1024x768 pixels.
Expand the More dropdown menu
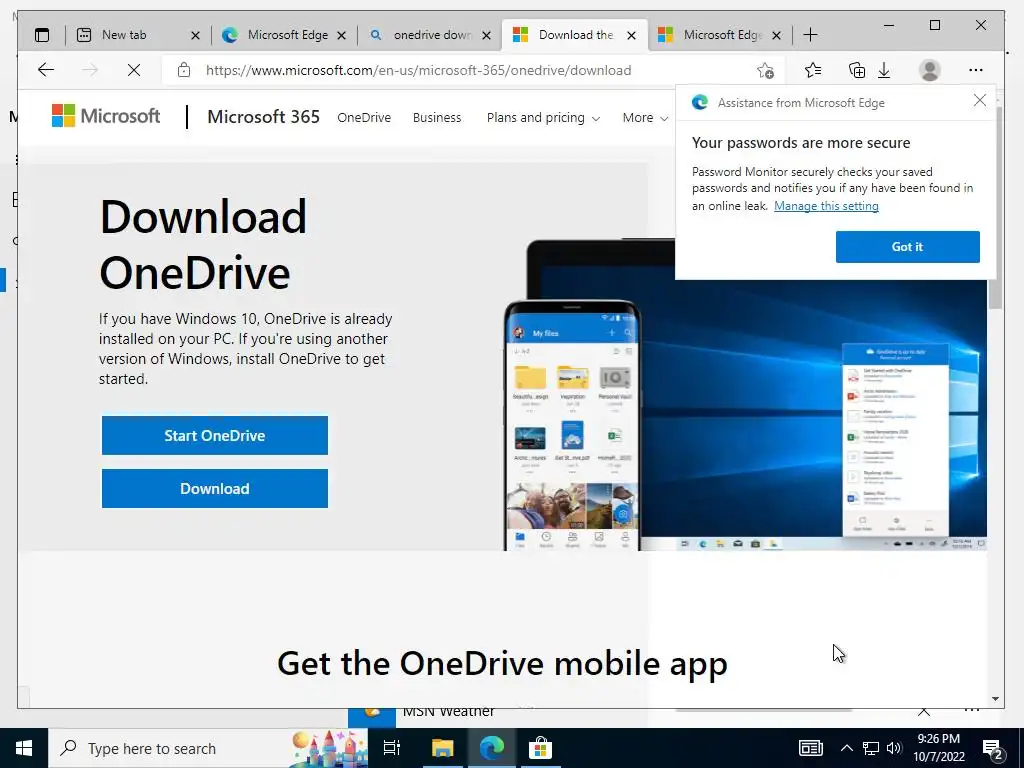(645, 118)
